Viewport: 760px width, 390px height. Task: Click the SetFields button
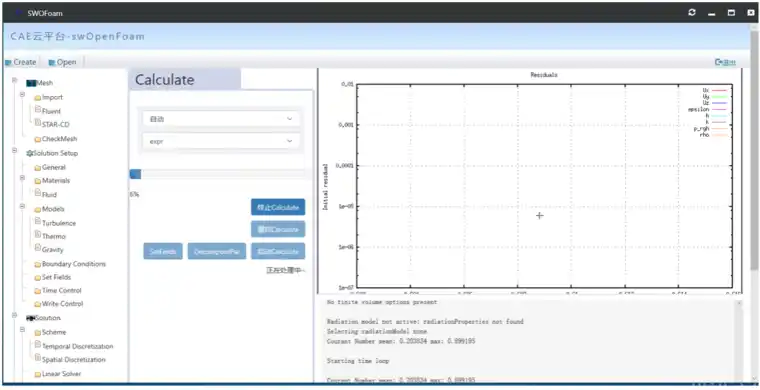point(163,251)
